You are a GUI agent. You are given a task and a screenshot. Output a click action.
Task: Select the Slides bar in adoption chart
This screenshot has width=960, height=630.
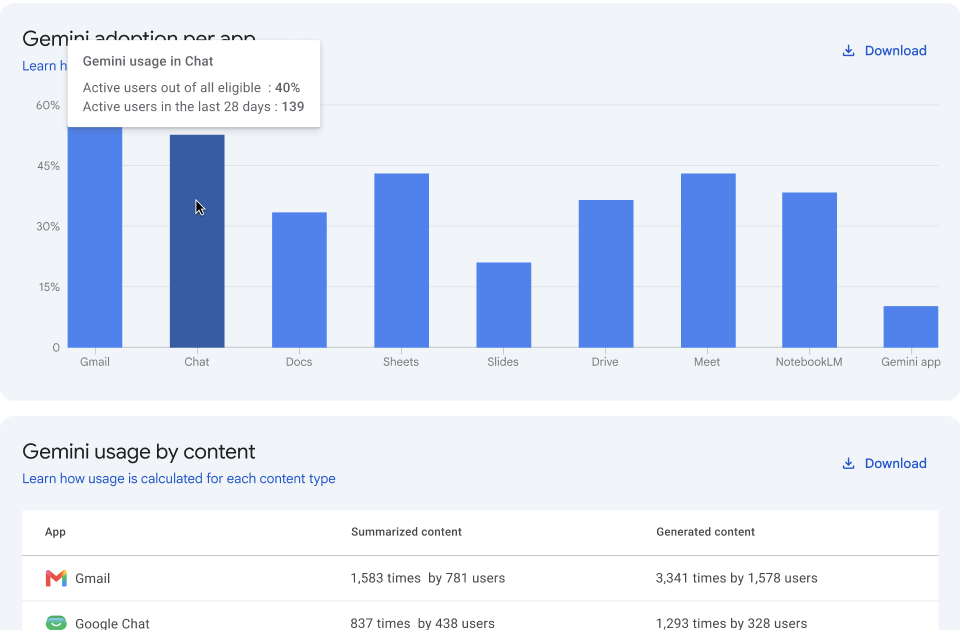(504, 305)
